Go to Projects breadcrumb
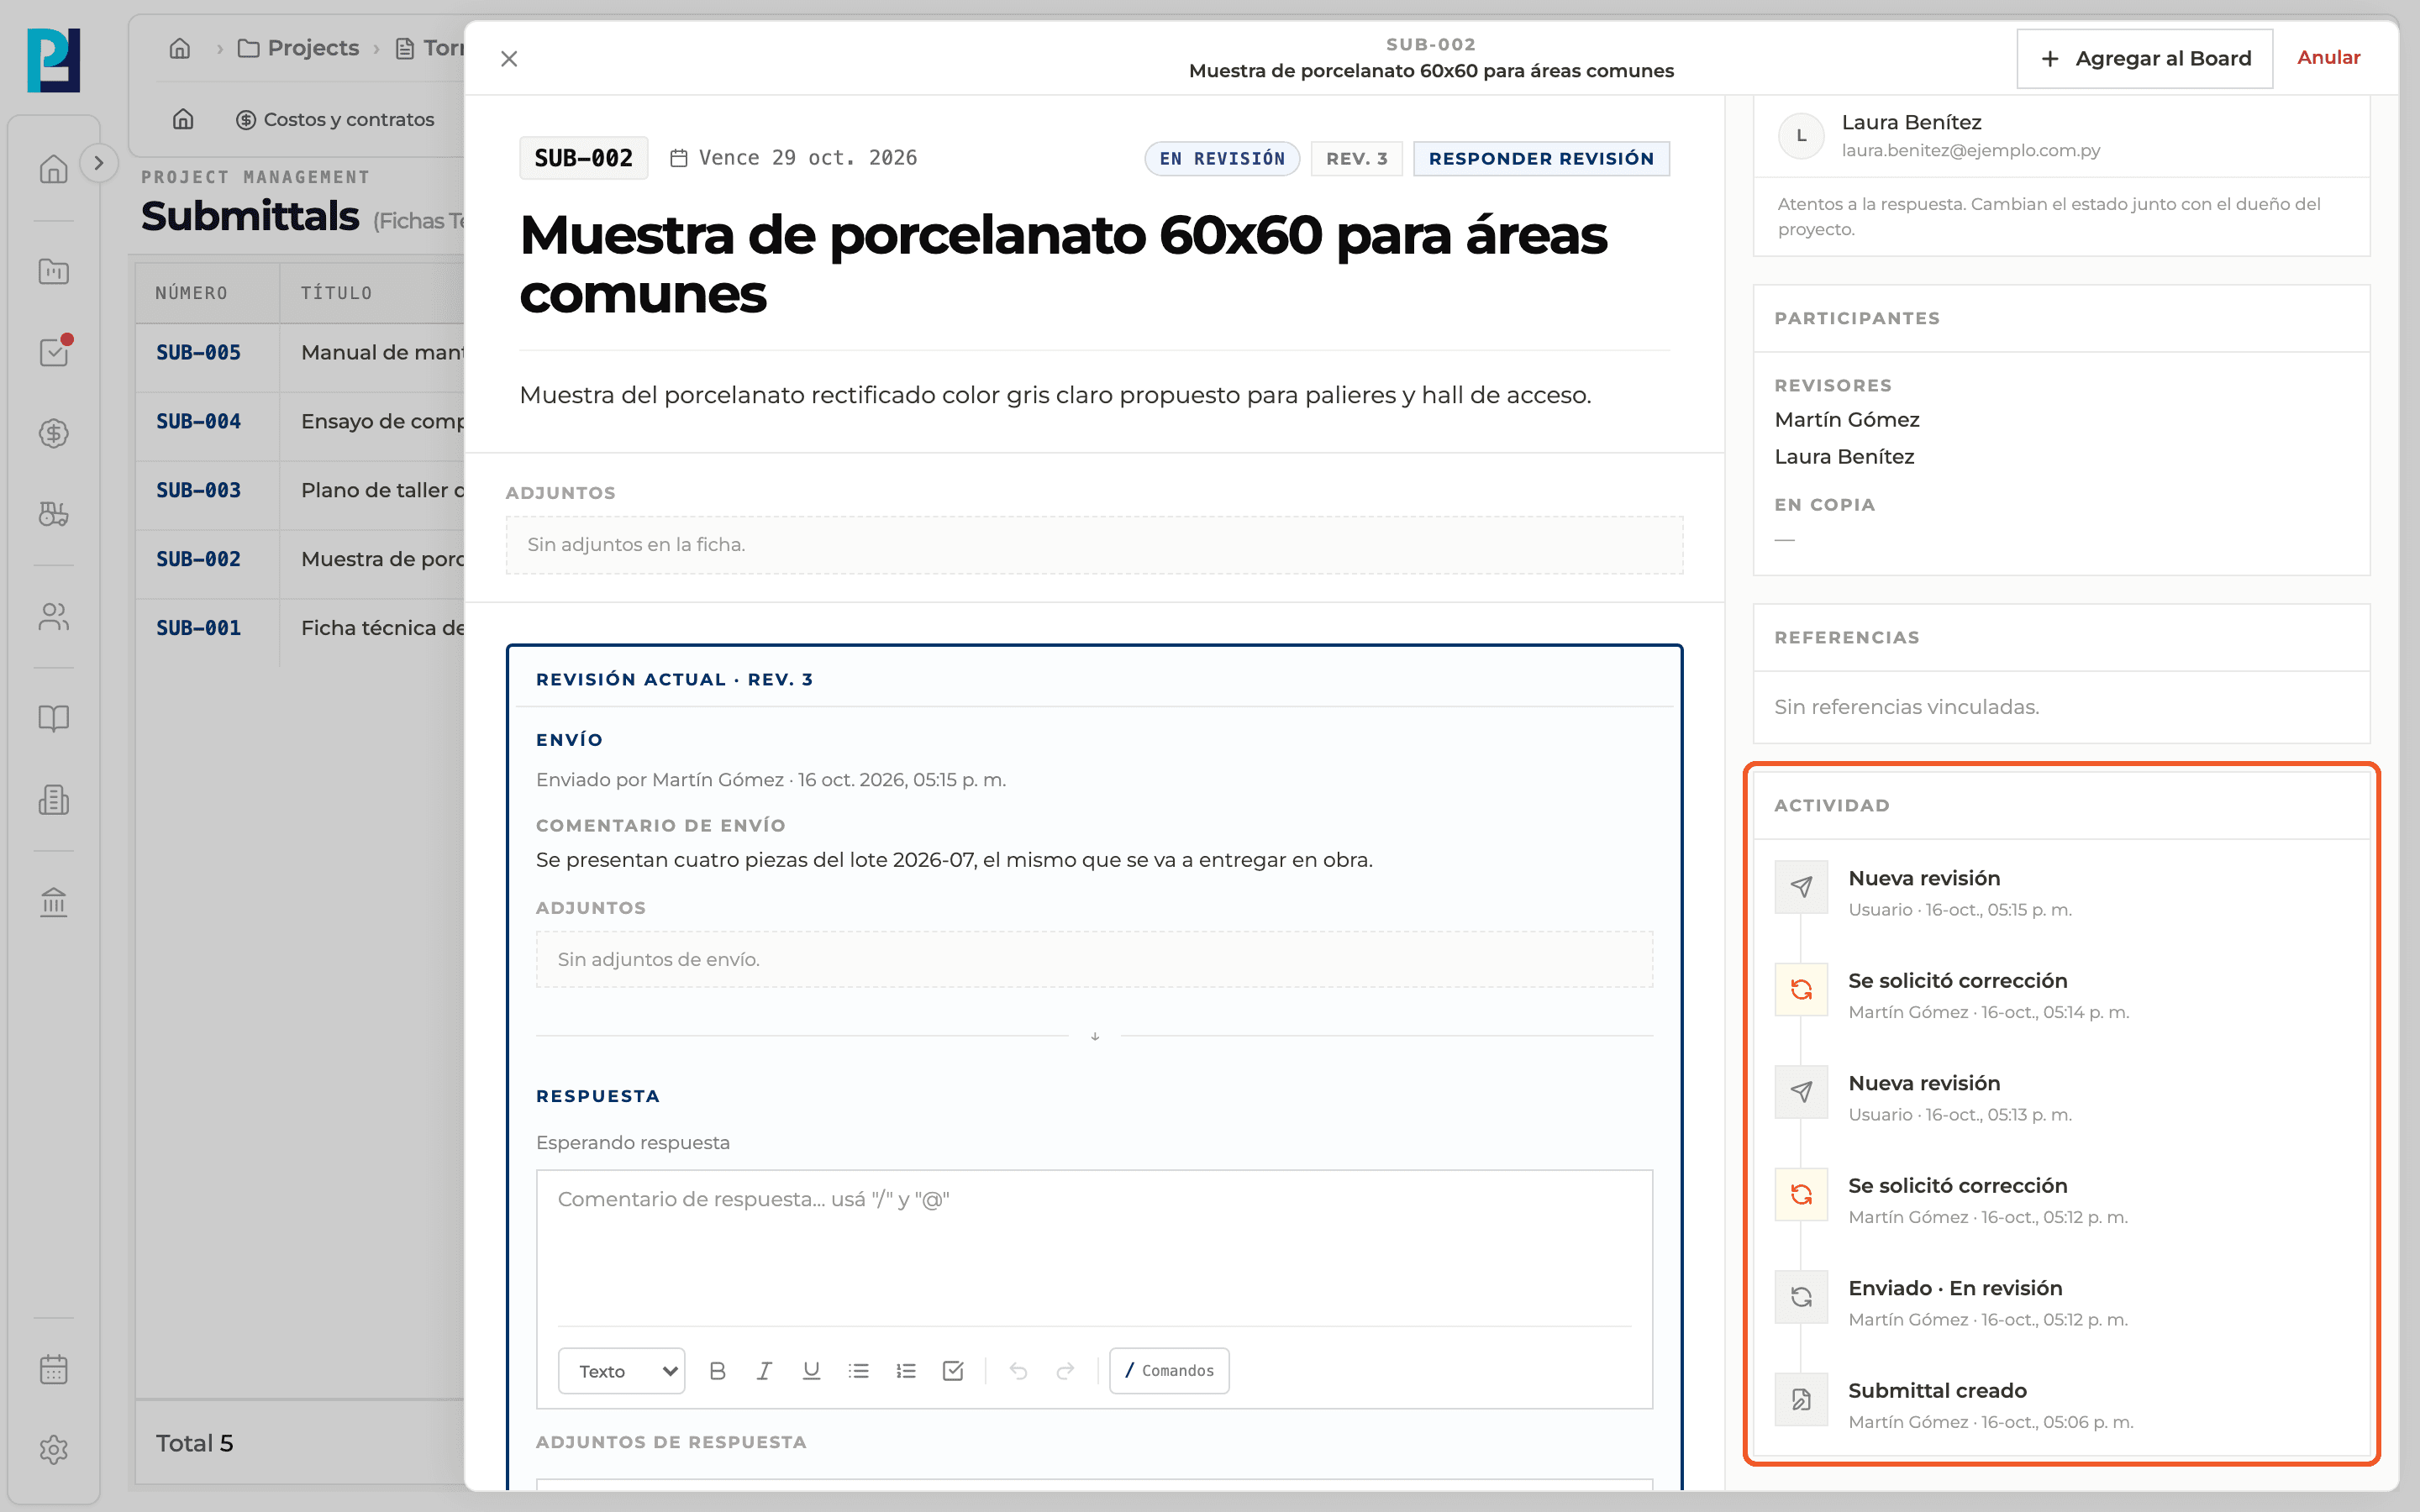The image size is (2420, 1512). (298, 48)
